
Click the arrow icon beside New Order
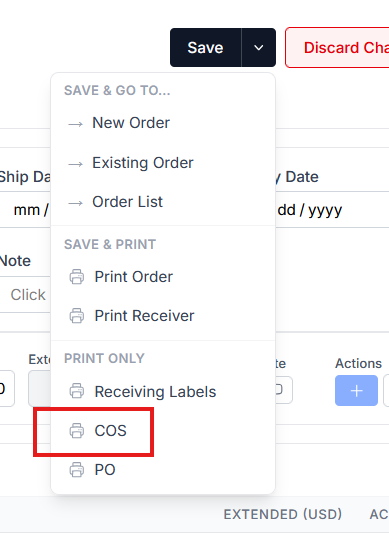76,124
